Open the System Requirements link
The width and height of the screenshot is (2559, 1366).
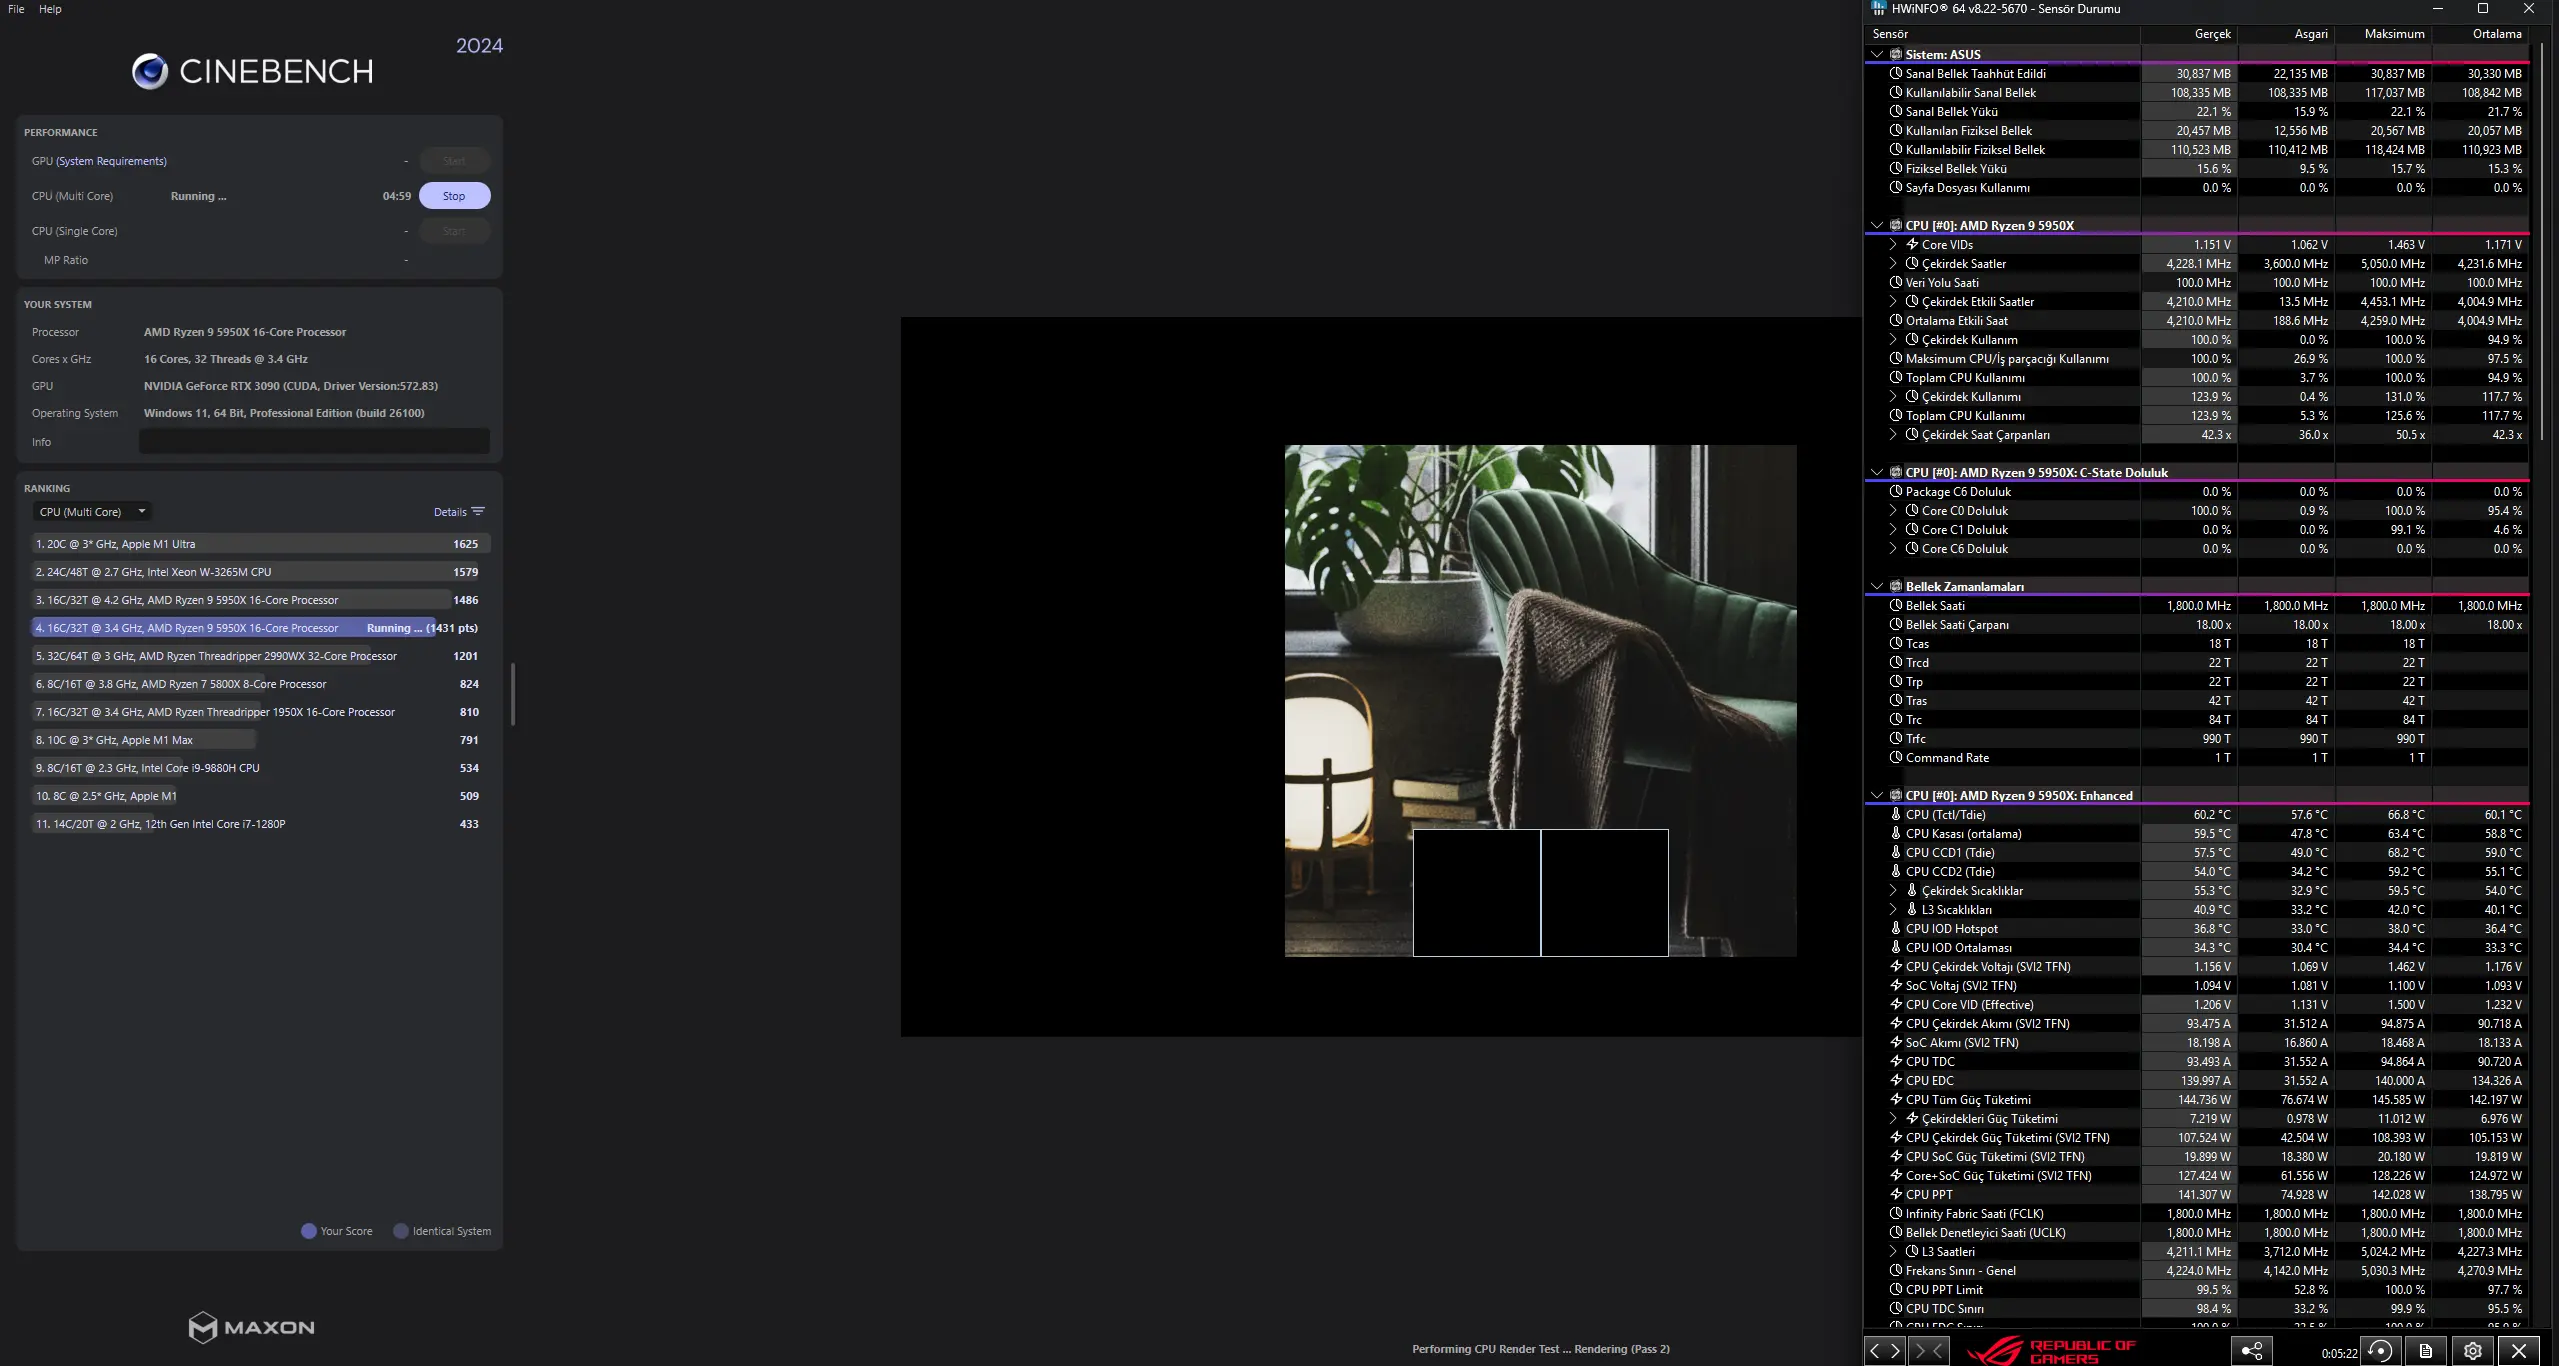coord(111,161)
